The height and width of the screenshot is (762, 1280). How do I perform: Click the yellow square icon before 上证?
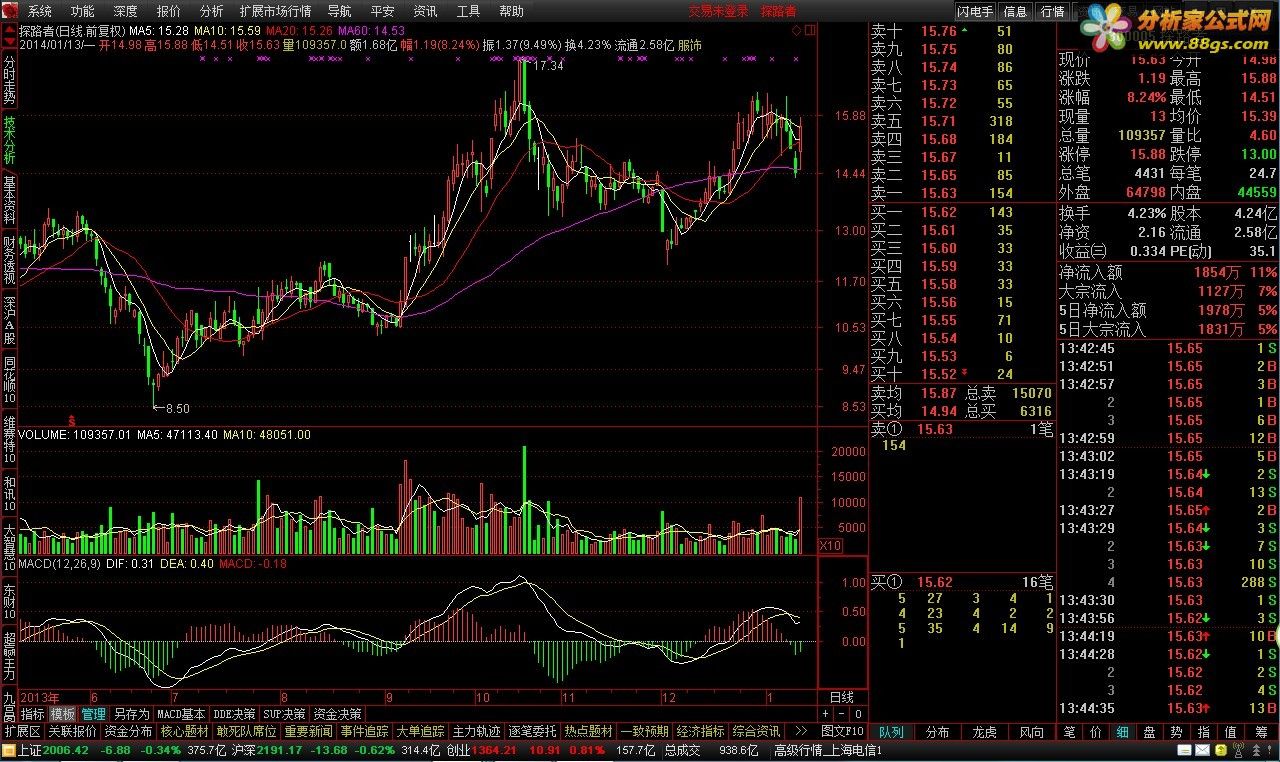(x=8, y=750)
